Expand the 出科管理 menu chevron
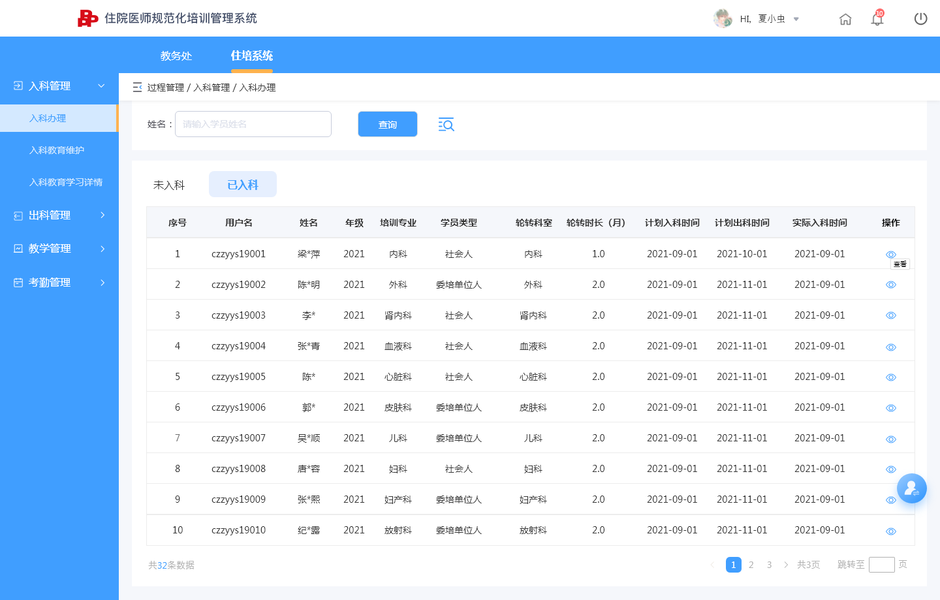This screenshot has width=940, height=600. 103,215
